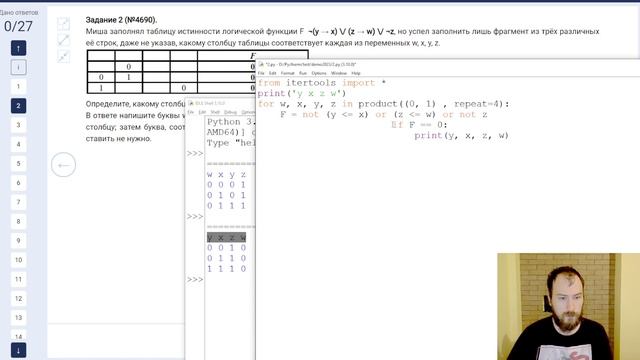Image resolution: width=640 pixels, height=360 pixels.
Task: Go to task number 11
Action: [x=18, y=279]
